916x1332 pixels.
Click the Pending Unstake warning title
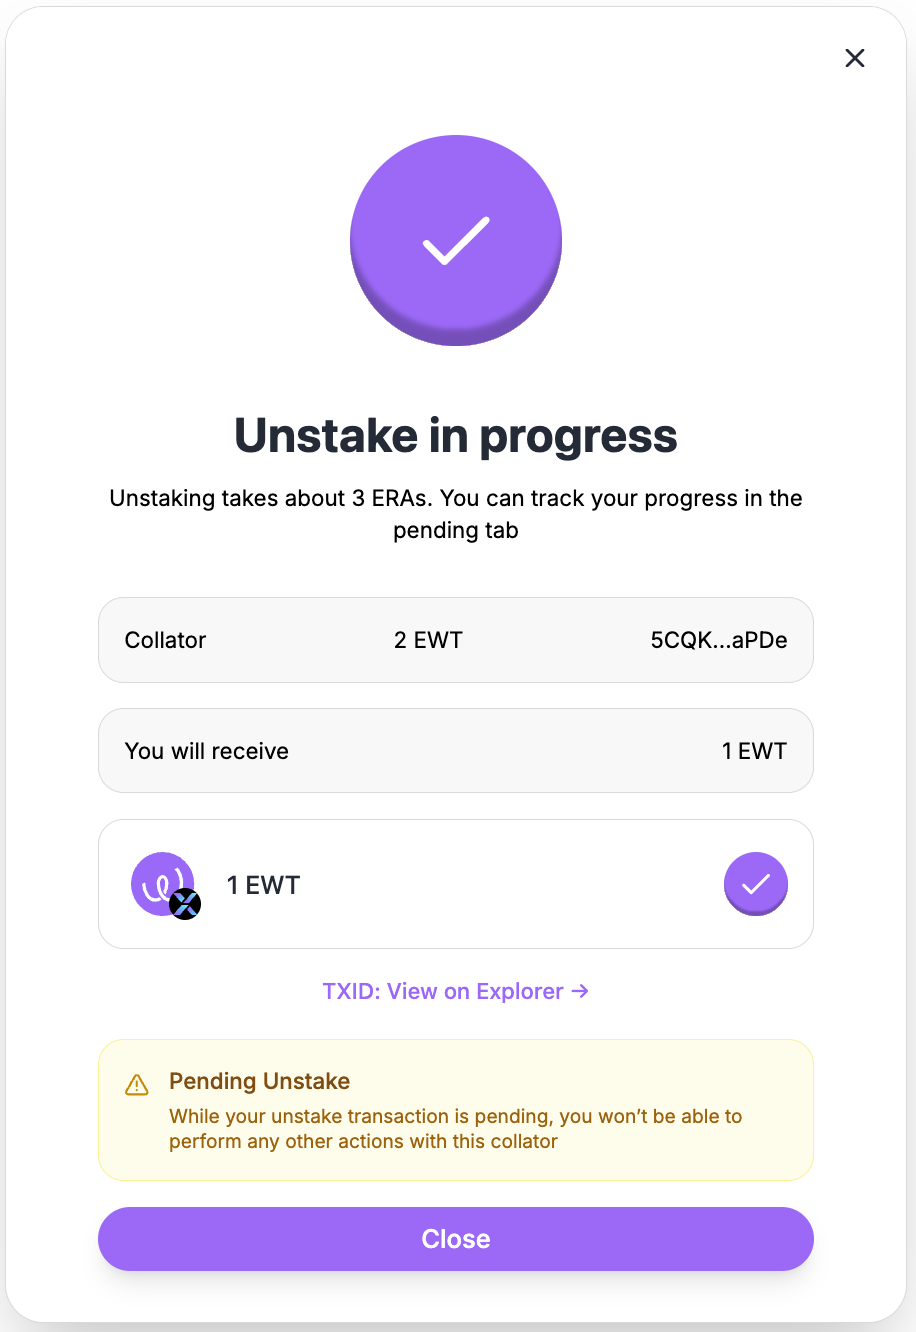(x=259, y=1081)
